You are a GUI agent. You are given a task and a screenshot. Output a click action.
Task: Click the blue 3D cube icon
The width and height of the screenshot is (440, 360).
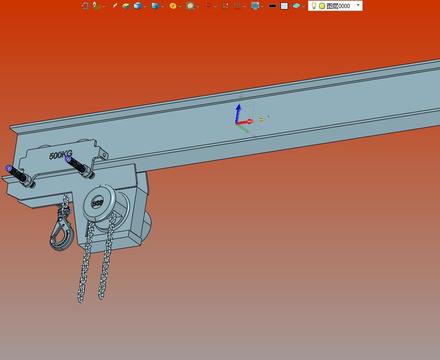pos(138,6)
